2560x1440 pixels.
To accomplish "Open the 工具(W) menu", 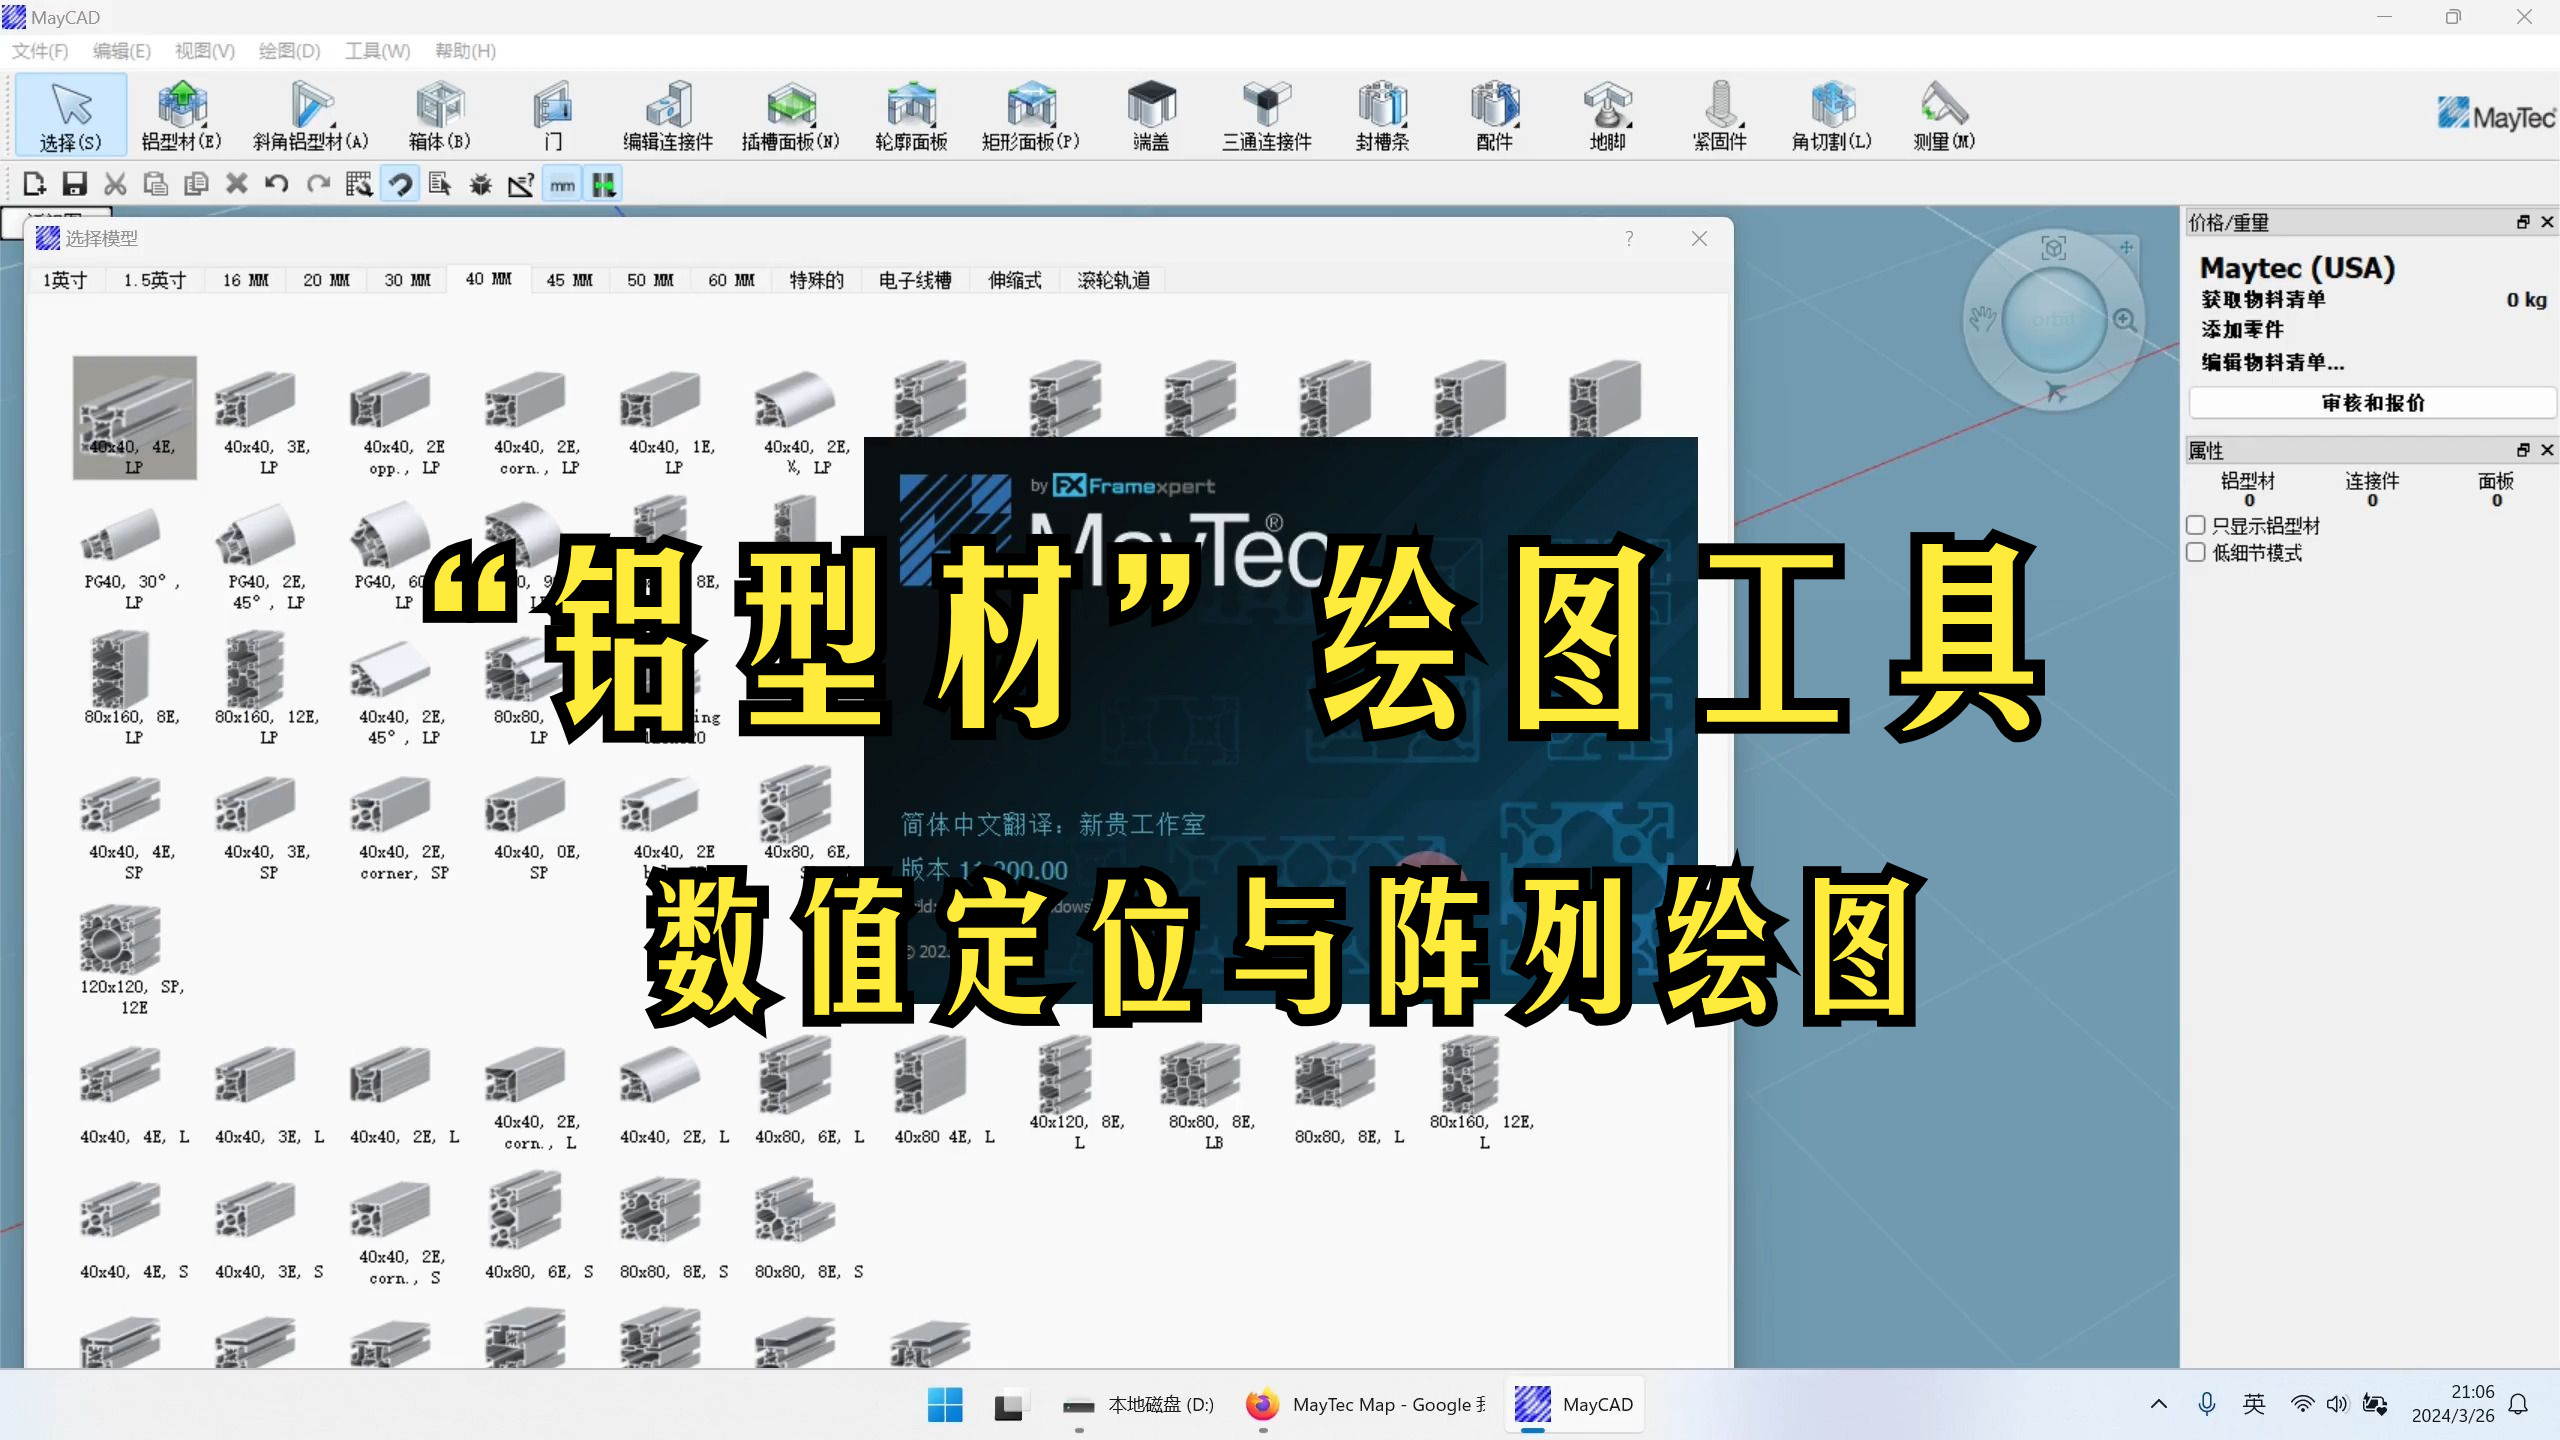I will click(x=376, y=50).
